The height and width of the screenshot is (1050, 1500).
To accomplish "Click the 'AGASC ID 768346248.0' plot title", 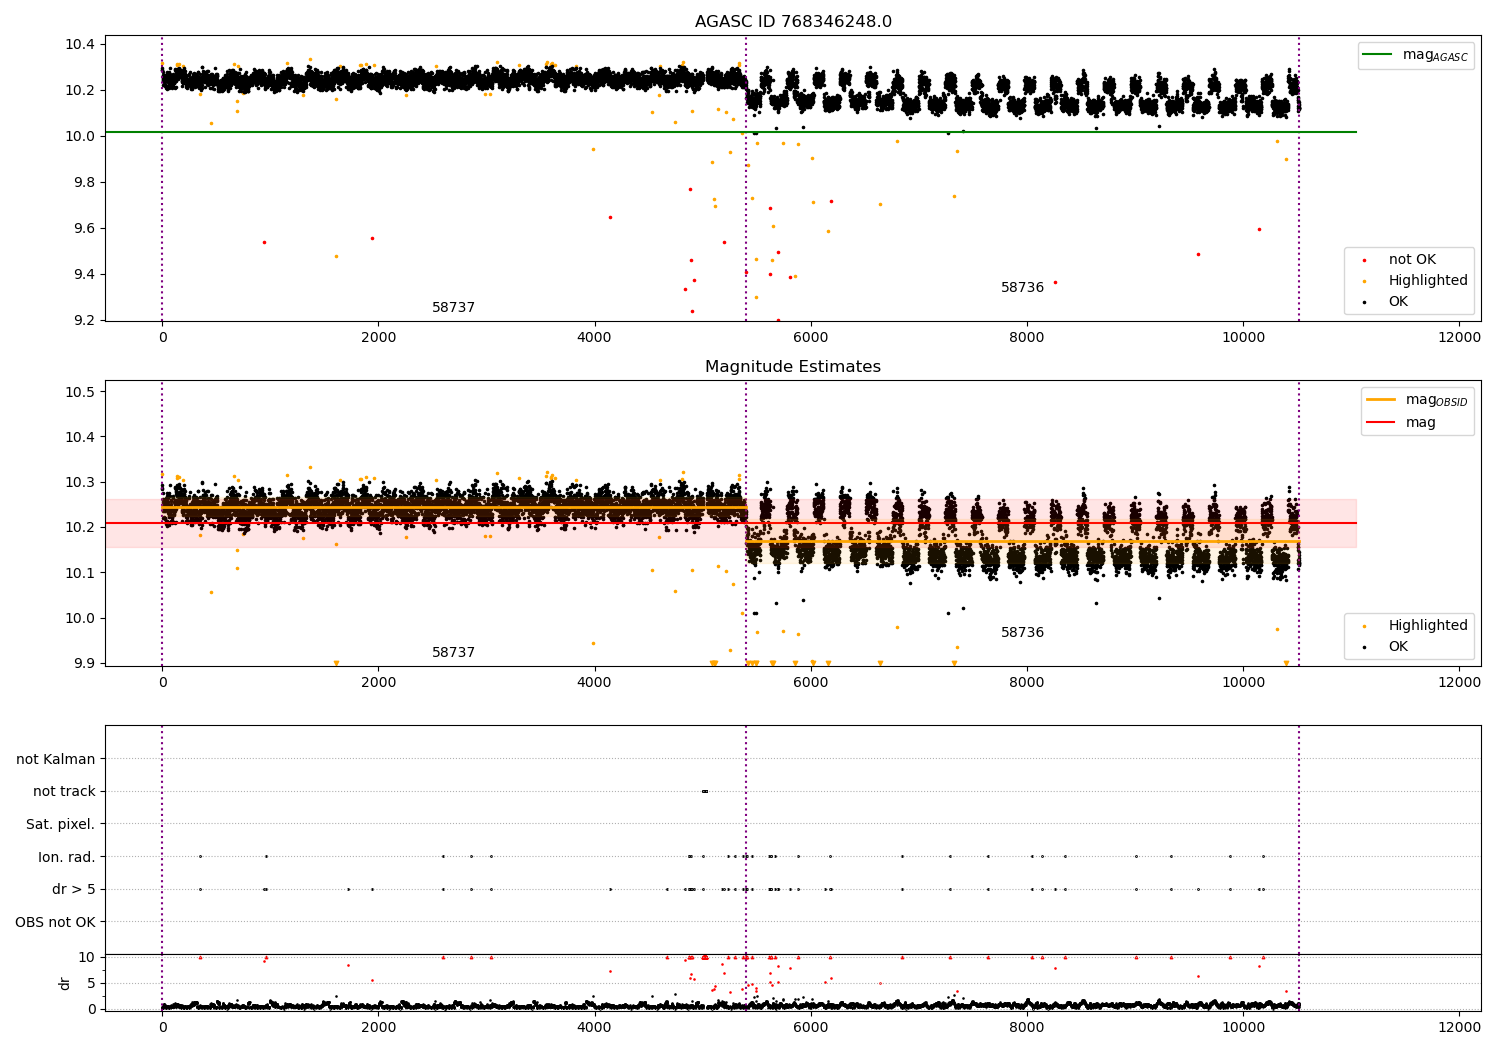I will coord(793,22).
